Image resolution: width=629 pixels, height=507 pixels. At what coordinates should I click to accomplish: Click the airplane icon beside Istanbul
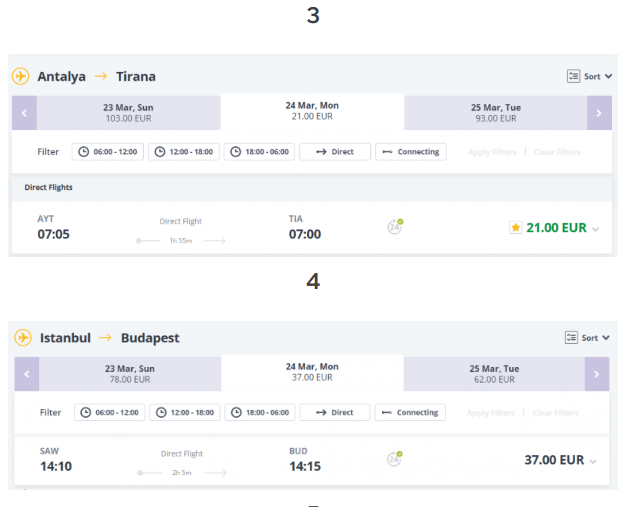coord(23,337)
